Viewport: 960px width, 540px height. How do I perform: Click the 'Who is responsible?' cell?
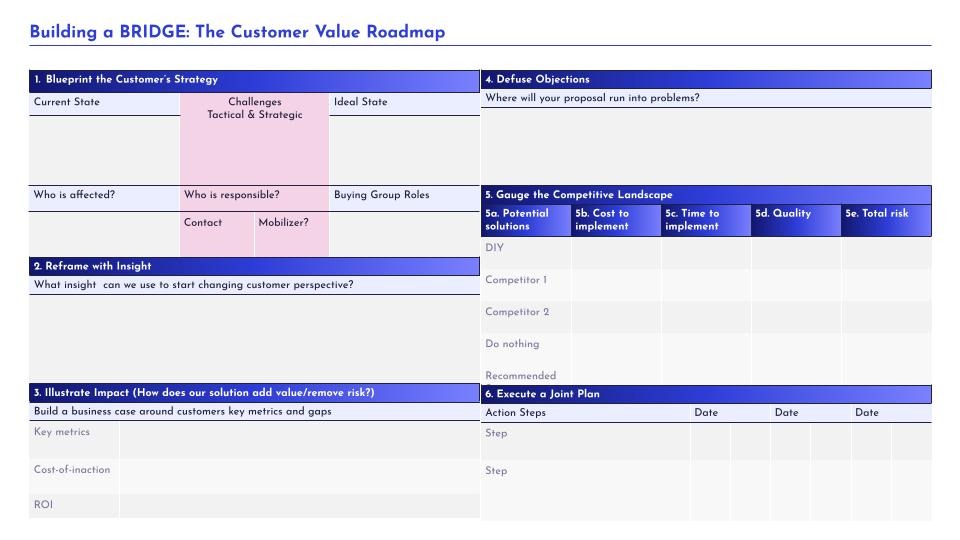coord(254,198)
